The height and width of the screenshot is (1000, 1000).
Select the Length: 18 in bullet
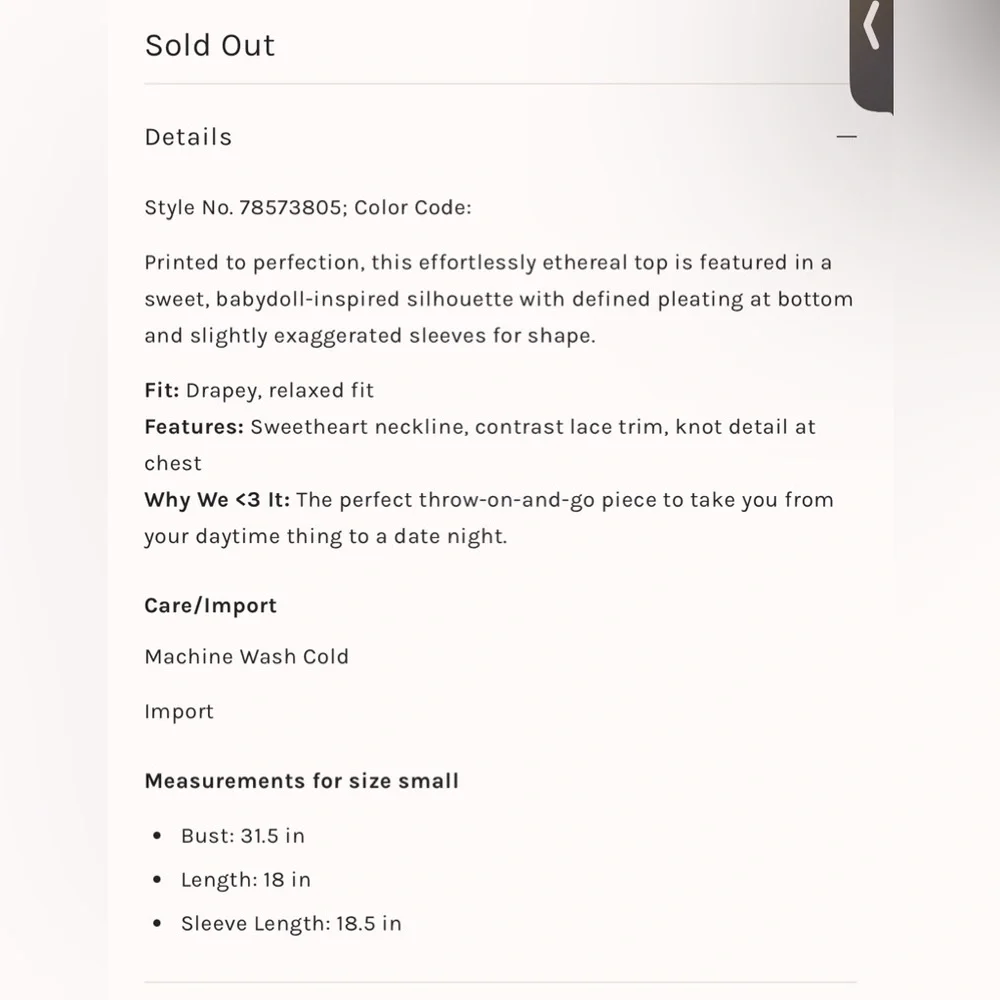pyautogui.click(x=246, y=879)
